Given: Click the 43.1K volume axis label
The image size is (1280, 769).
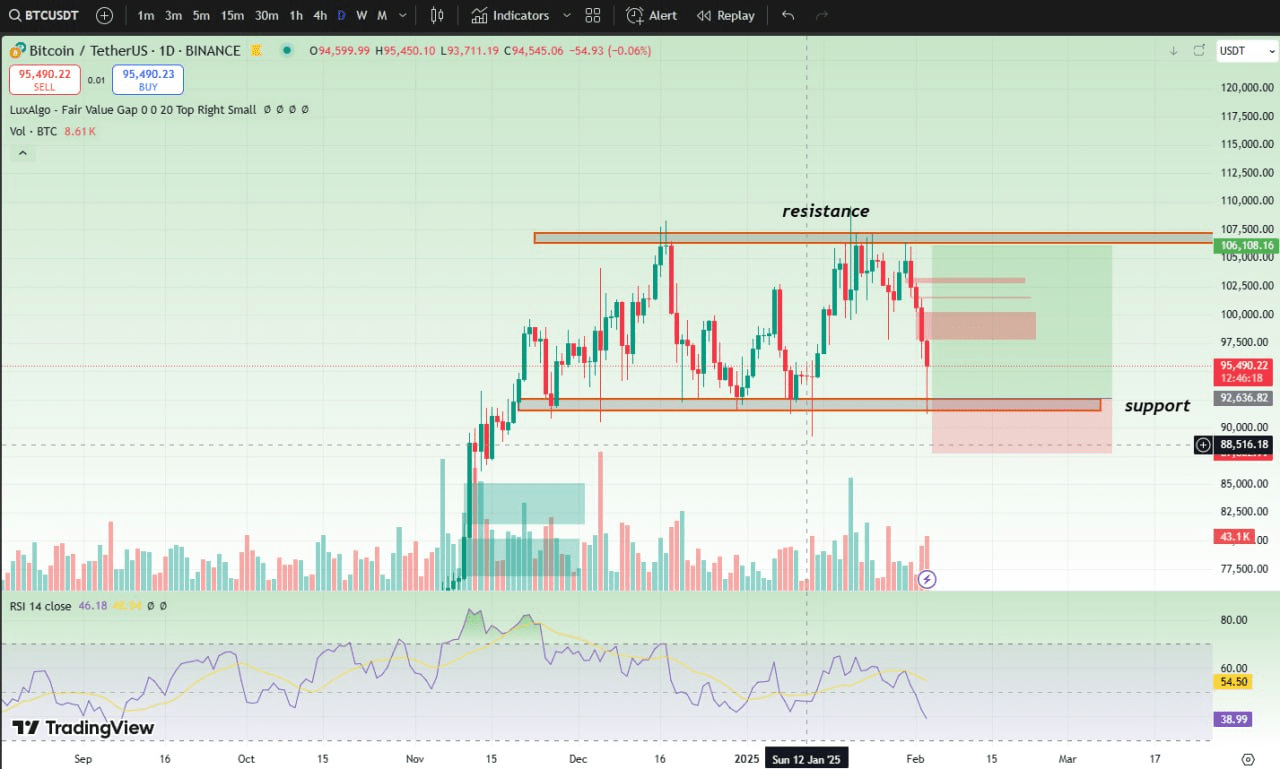Looking at the screenshot, I should tap(1235, 537).
